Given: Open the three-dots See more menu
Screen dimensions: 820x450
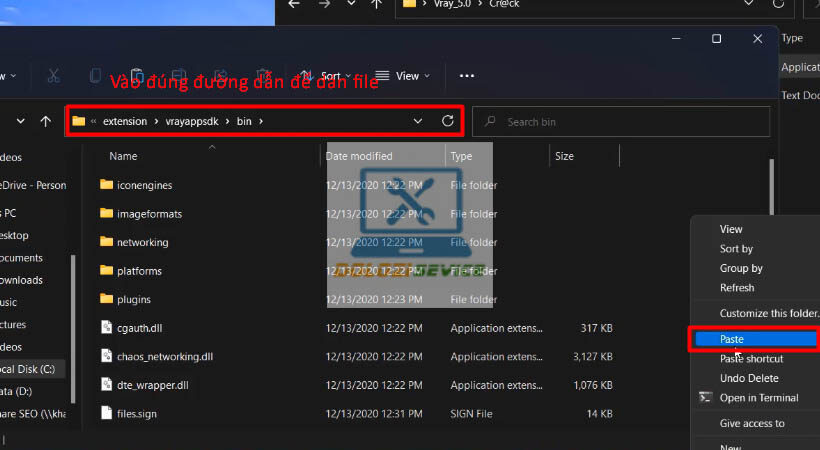Looking at the screenshot, I should pyautogui.click(x=466, y=76).
